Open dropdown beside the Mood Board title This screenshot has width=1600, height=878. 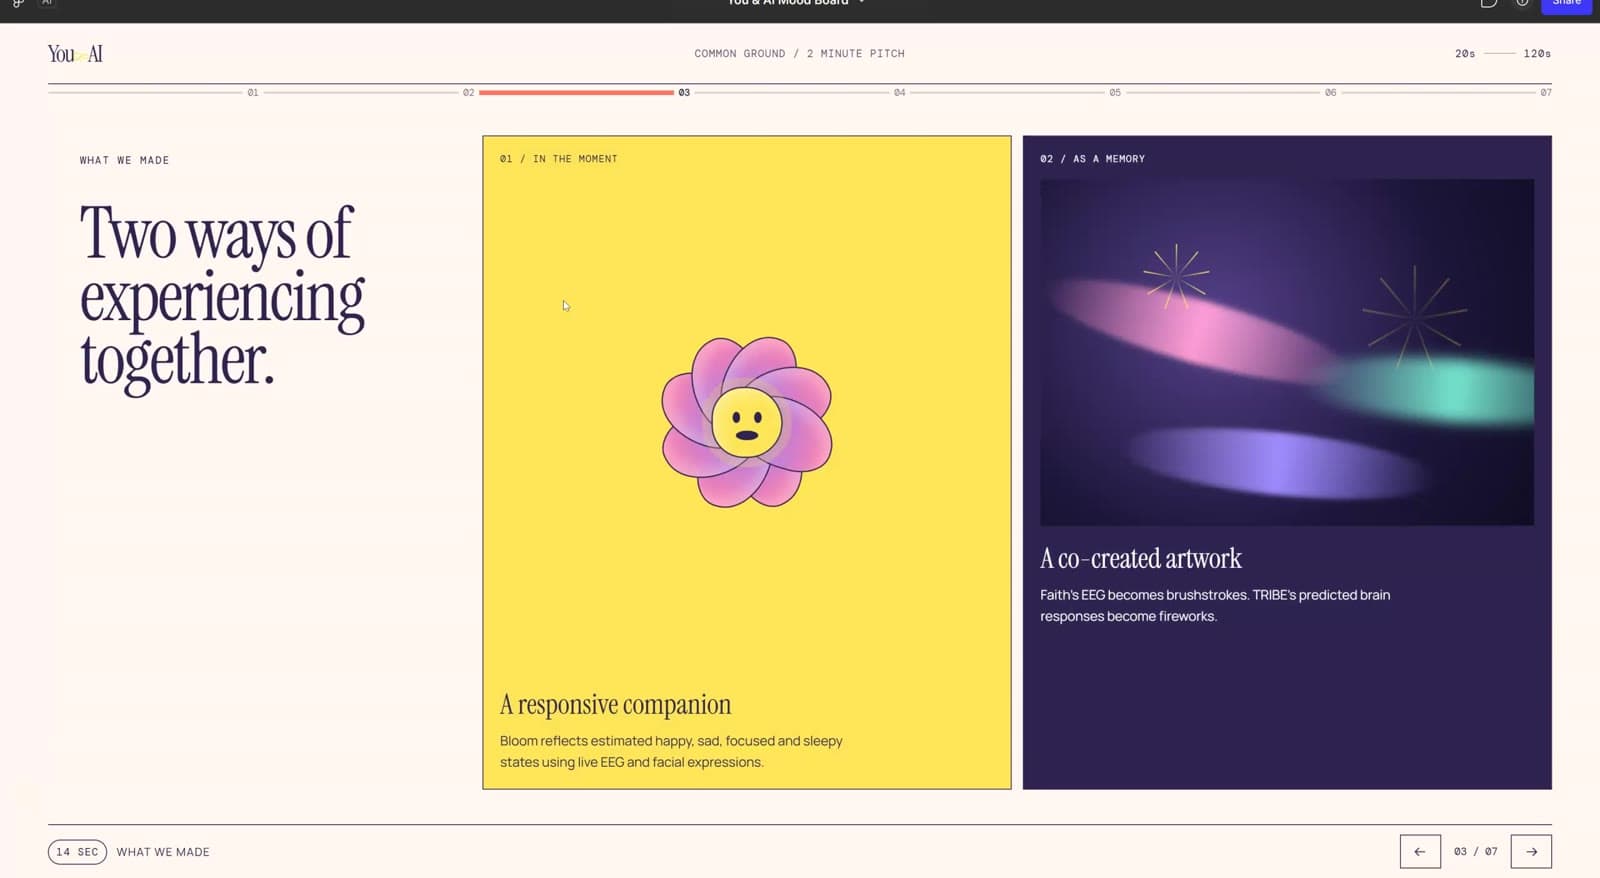(862, 3)
